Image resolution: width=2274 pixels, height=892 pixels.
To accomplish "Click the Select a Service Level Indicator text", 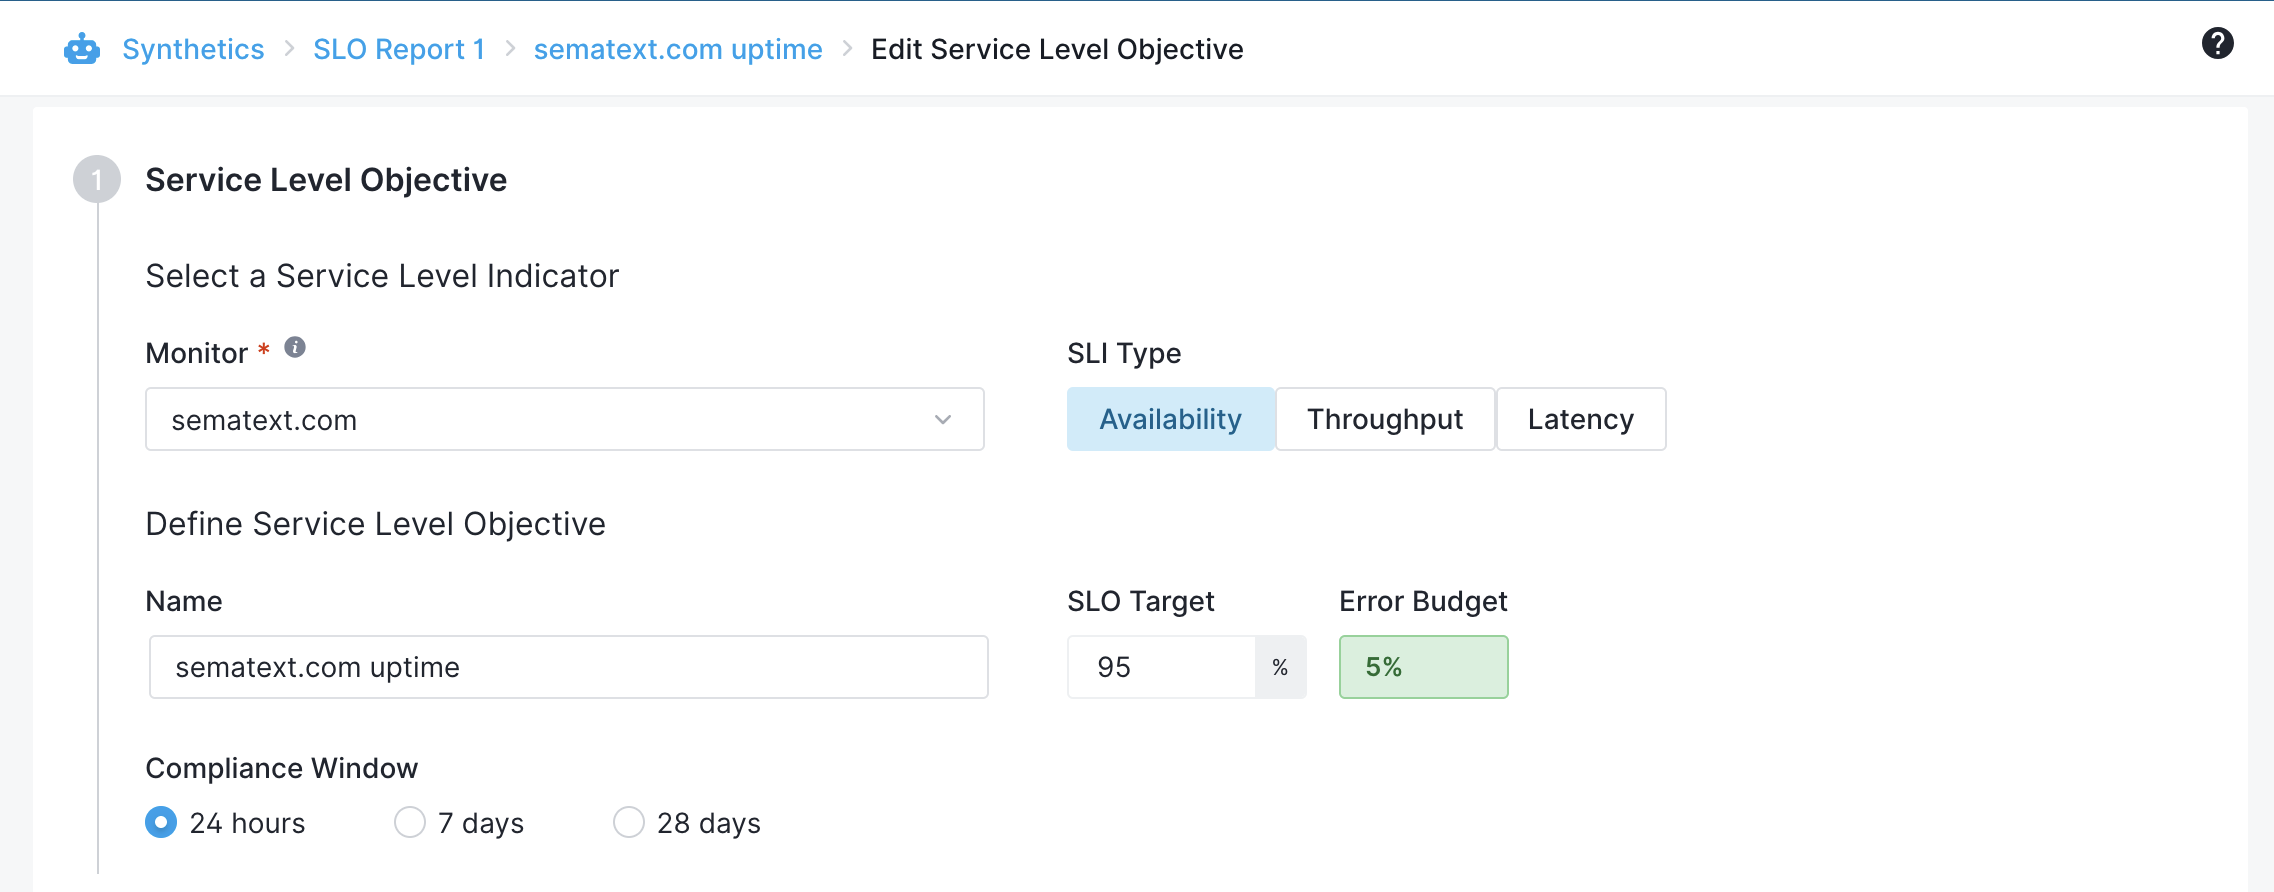I will coord(382,276).
